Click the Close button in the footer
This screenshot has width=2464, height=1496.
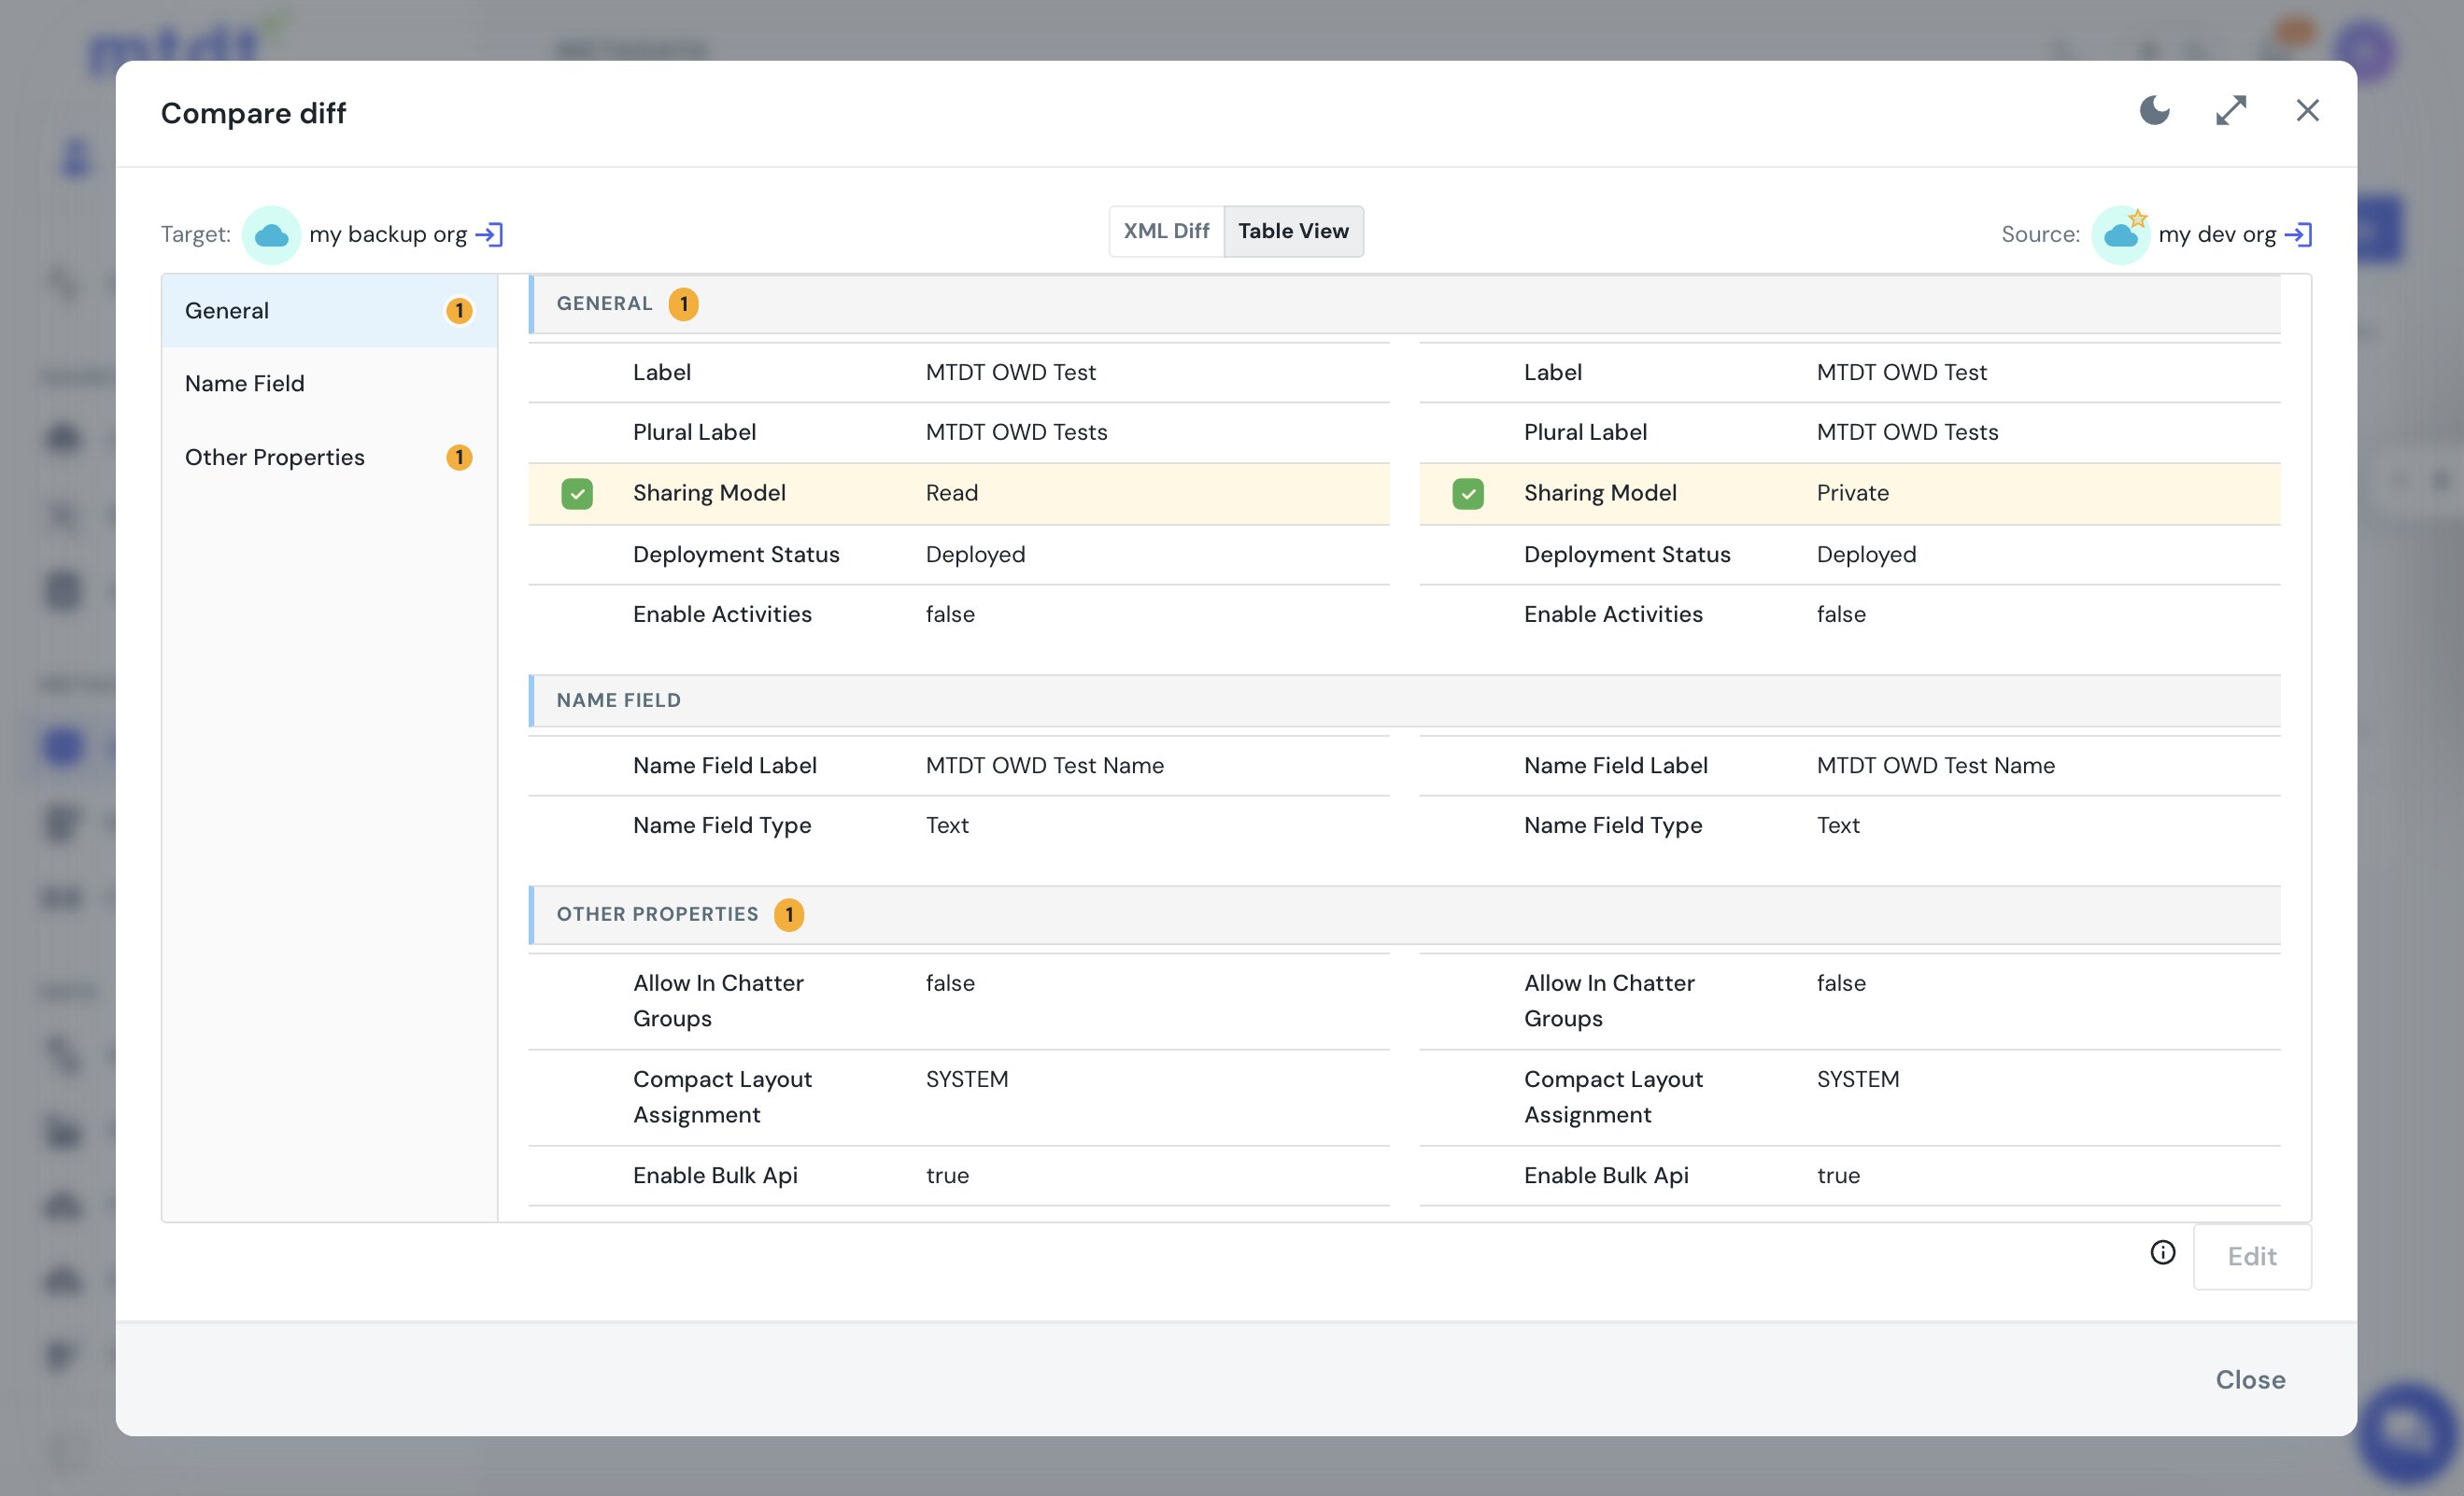(2250, 1379)
